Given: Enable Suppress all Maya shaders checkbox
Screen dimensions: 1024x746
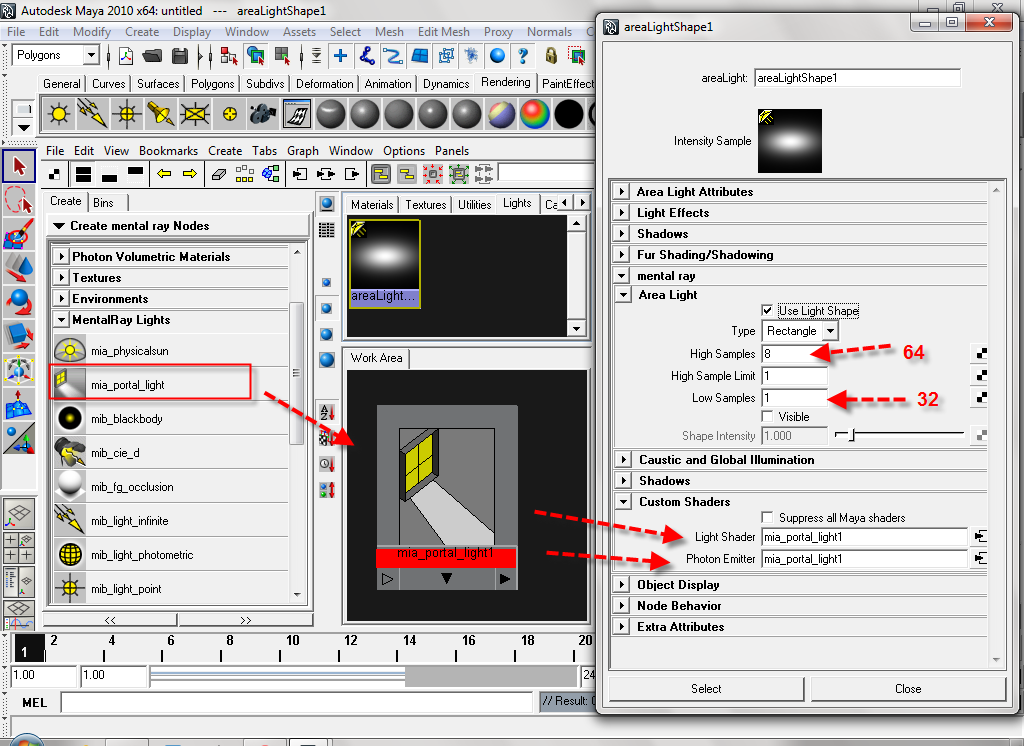Looking at the screenshot, I should [767, 517].
